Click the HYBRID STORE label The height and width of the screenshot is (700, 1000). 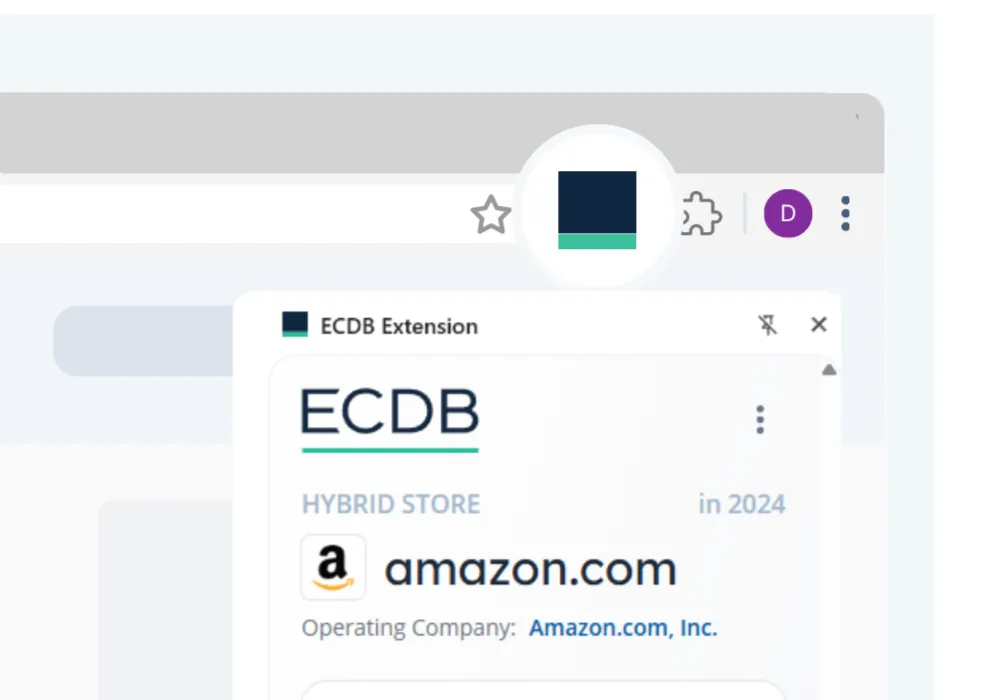tap(391, 504)
